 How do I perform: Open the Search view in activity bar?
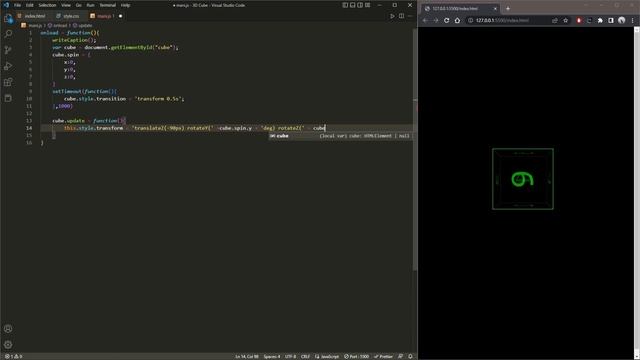(8, 34)
